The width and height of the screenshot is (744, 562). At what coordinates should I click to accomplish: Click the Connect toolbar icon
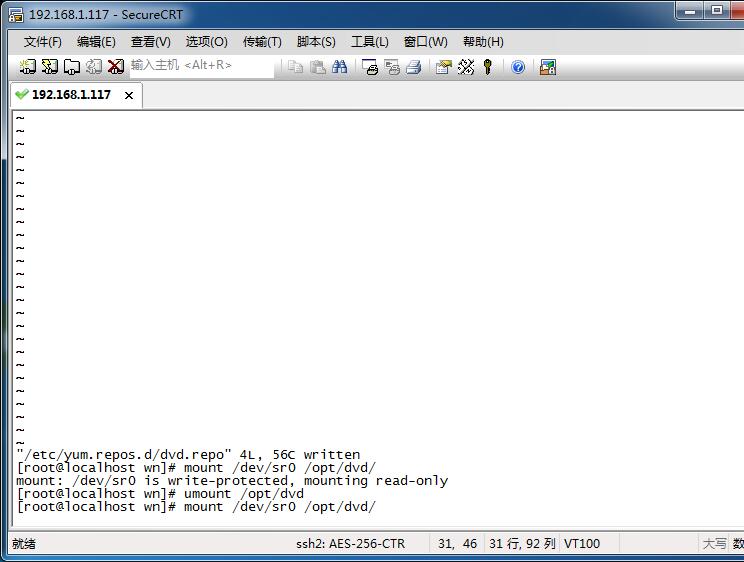(x=28, y=66)
